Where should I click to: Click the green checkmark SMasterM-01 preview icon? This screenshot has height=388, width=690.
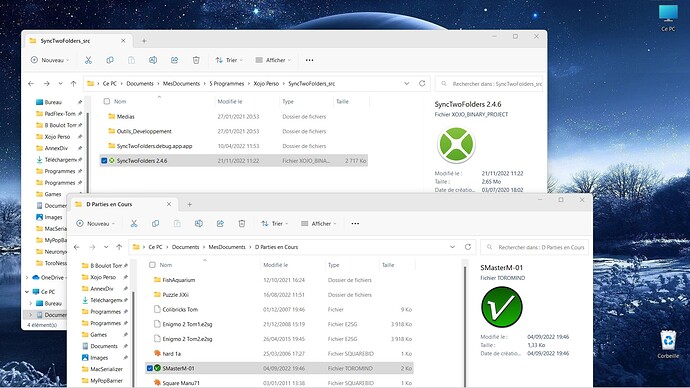pos(502,307)
